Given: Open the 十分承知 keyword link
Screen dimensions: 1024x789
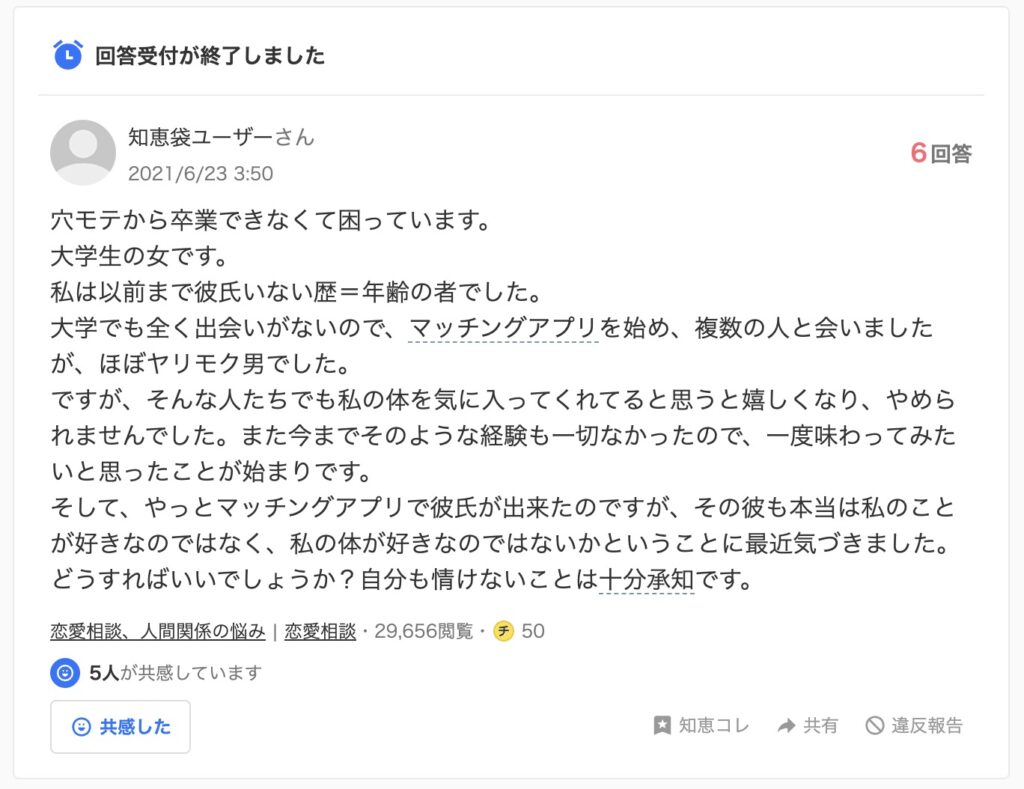Looking at the screenshot, I should (x=646, y=580).
